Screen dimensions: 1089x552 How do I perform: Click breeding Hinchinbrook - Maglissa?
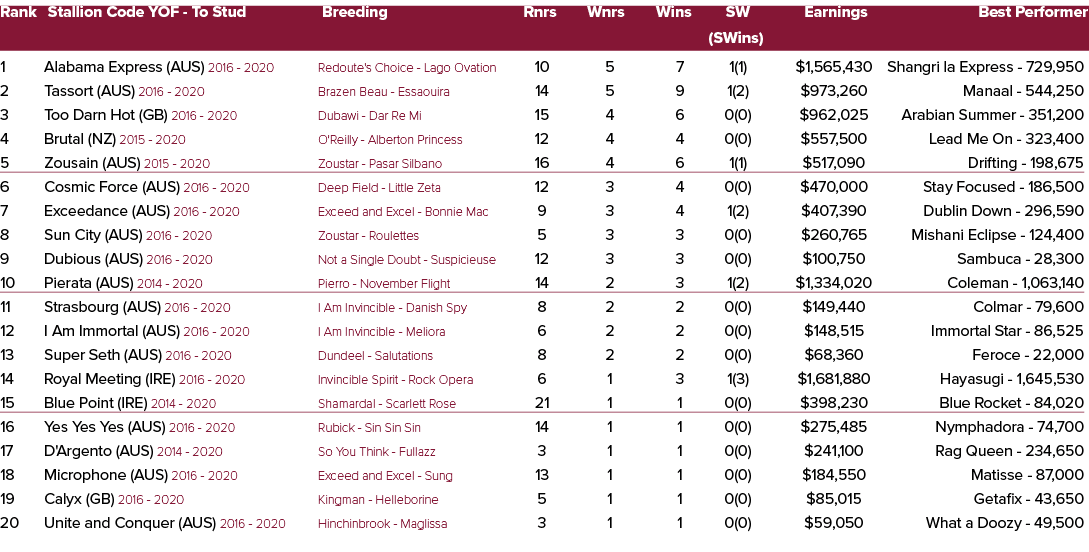point(383,524)
